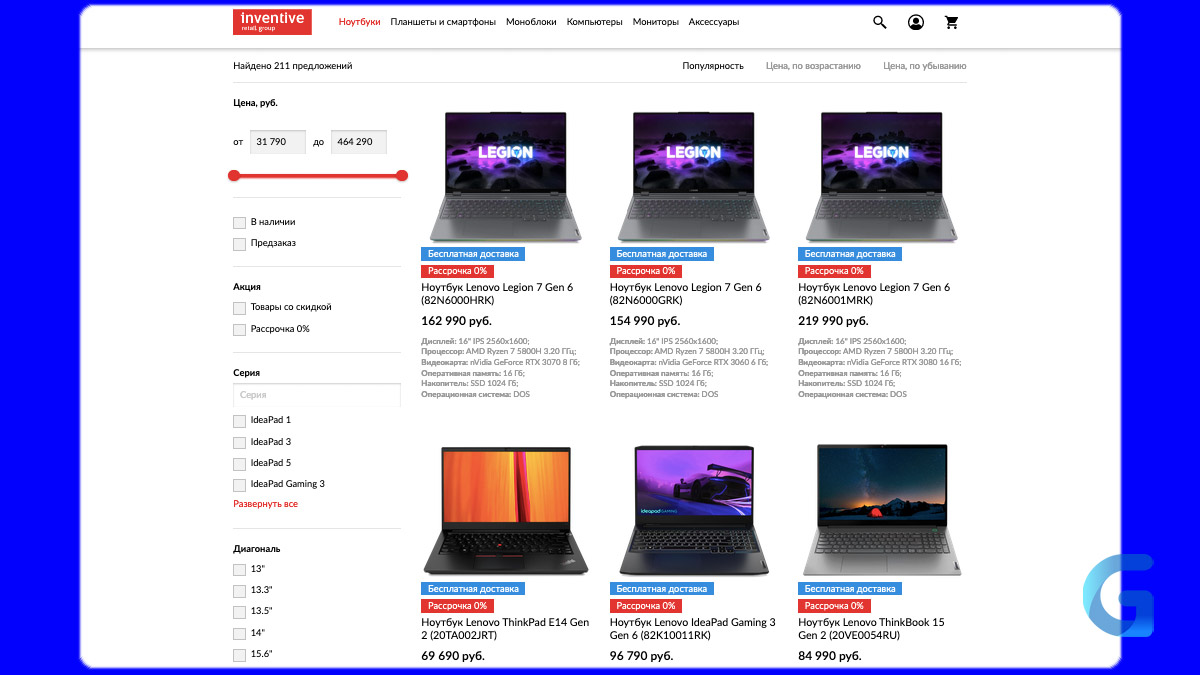1200x675 pixels.
Task: Click Рассрочка 0% badge on ThinkBook 15
Action: [x=834, y=606]
